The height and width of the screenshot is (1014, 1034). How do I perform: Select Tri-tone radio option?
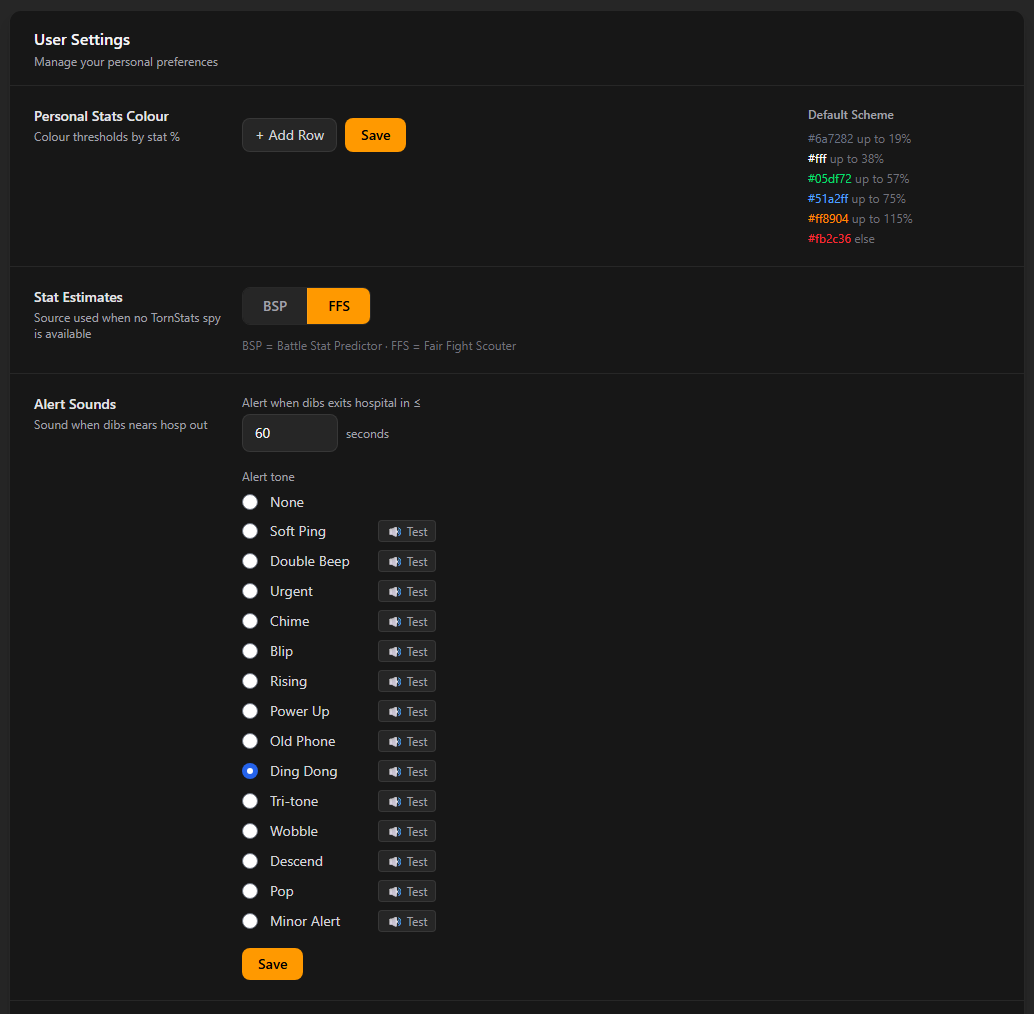point(250,801)
